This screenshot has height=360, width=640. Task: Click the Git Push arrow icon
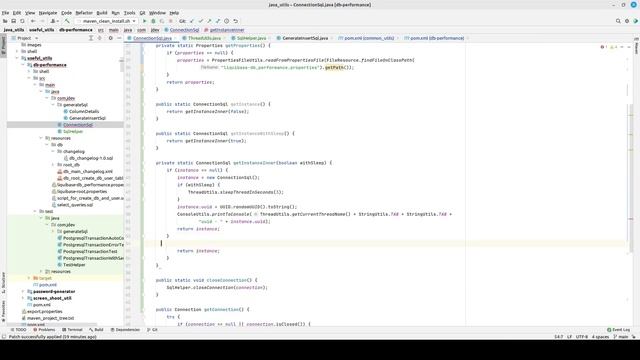[x=209, y=21]
